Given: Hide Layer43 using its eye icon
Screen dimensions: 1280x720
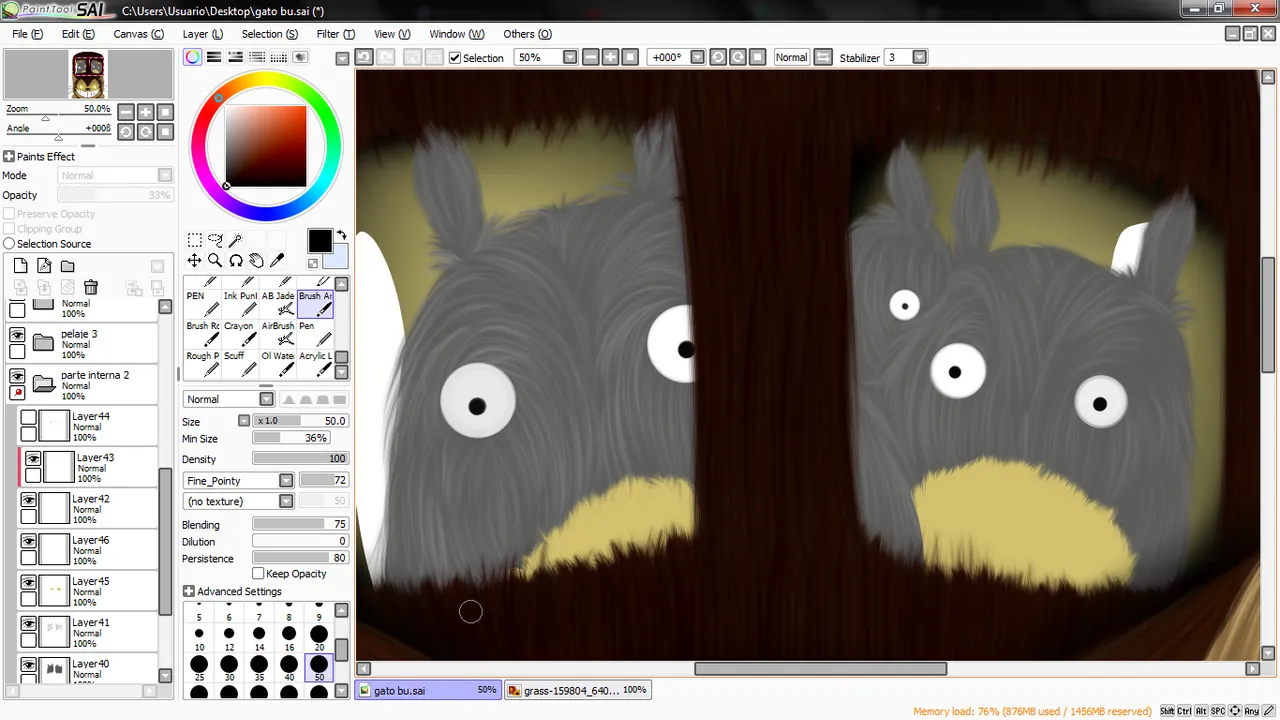Looking at the screenshot, I should 33,459.
